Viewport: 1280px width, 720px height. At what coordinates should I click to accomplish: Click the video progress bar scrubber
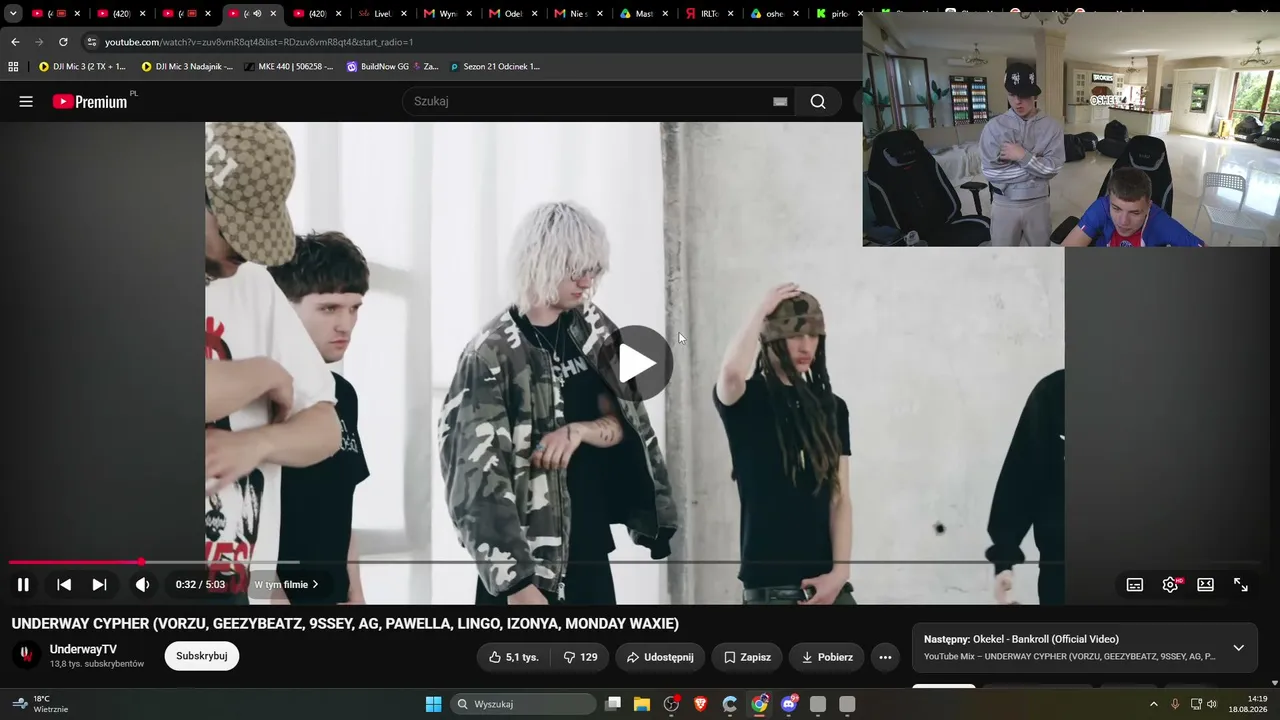point(141,562)
